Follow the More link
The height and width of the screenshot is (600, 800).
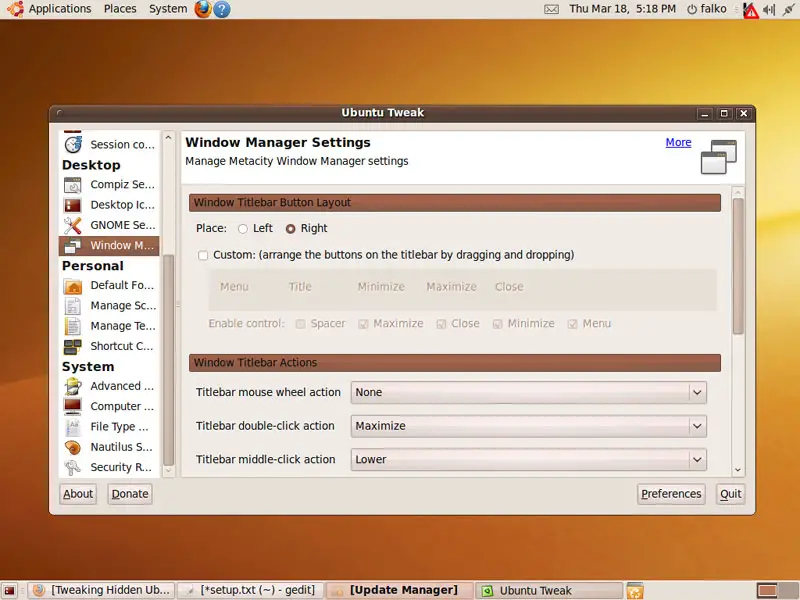[678, 142]
